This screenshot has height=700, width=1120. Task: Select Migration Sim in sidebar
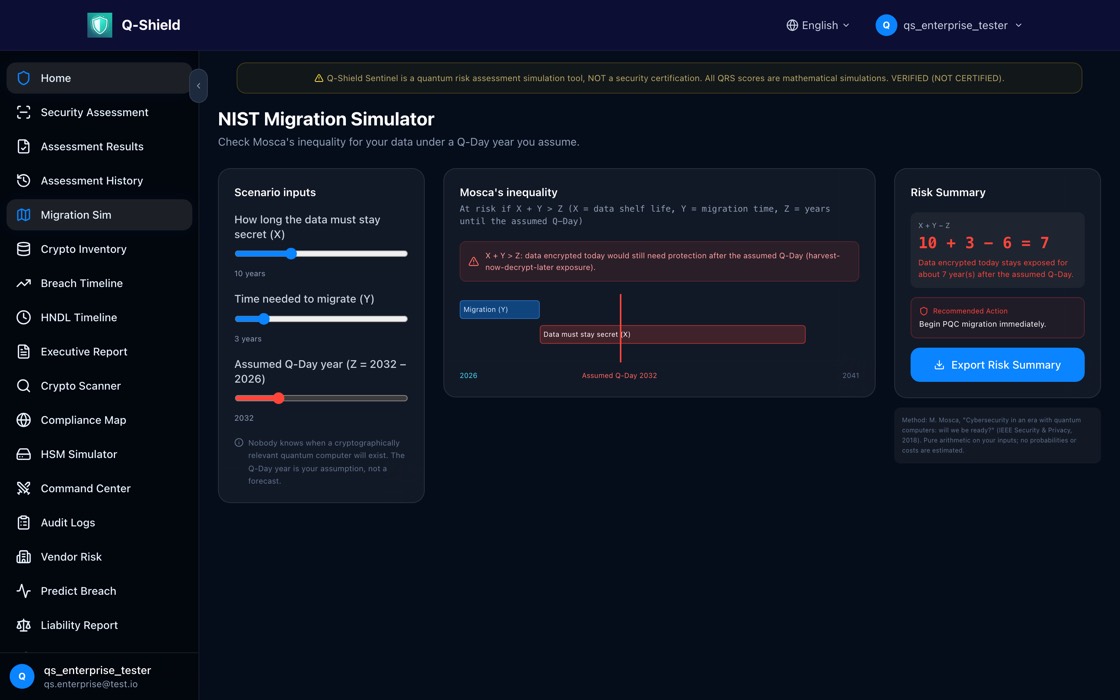[99, 215]
